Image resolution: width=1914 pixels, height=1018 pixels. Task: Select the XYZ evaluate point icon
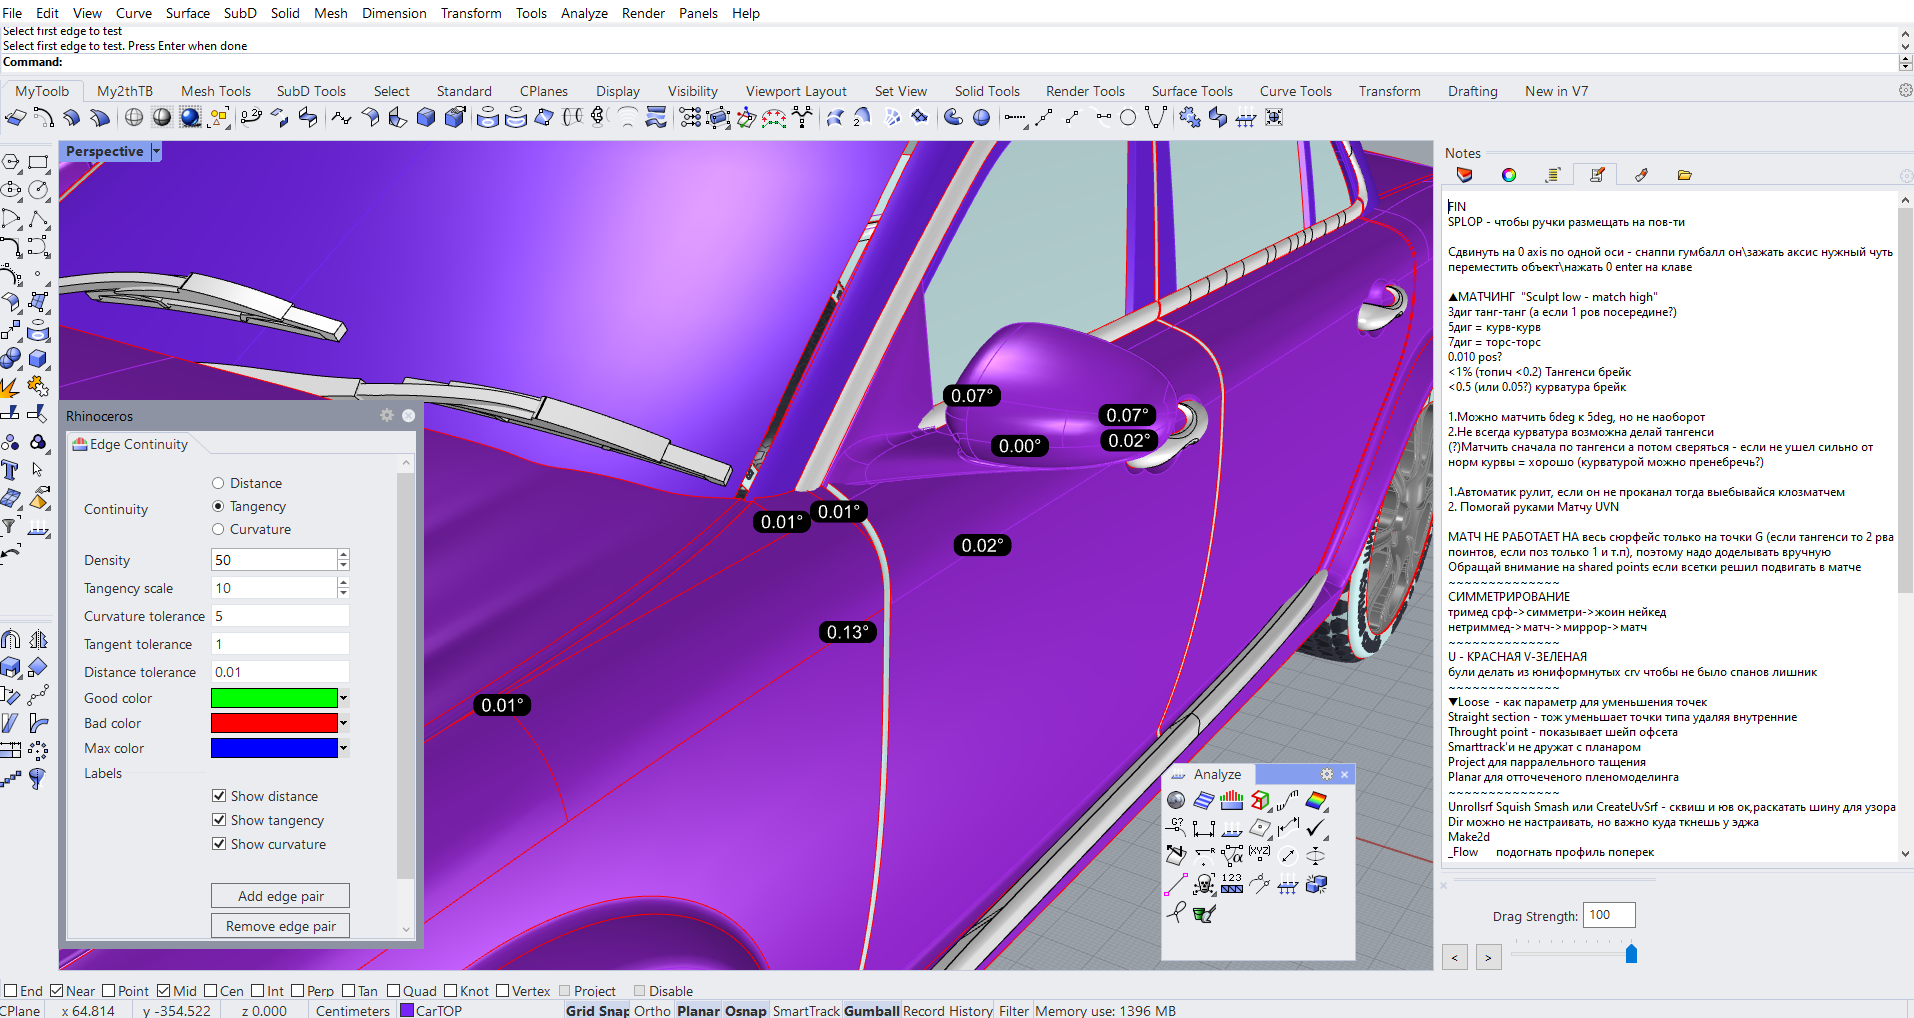[1260, 855]
